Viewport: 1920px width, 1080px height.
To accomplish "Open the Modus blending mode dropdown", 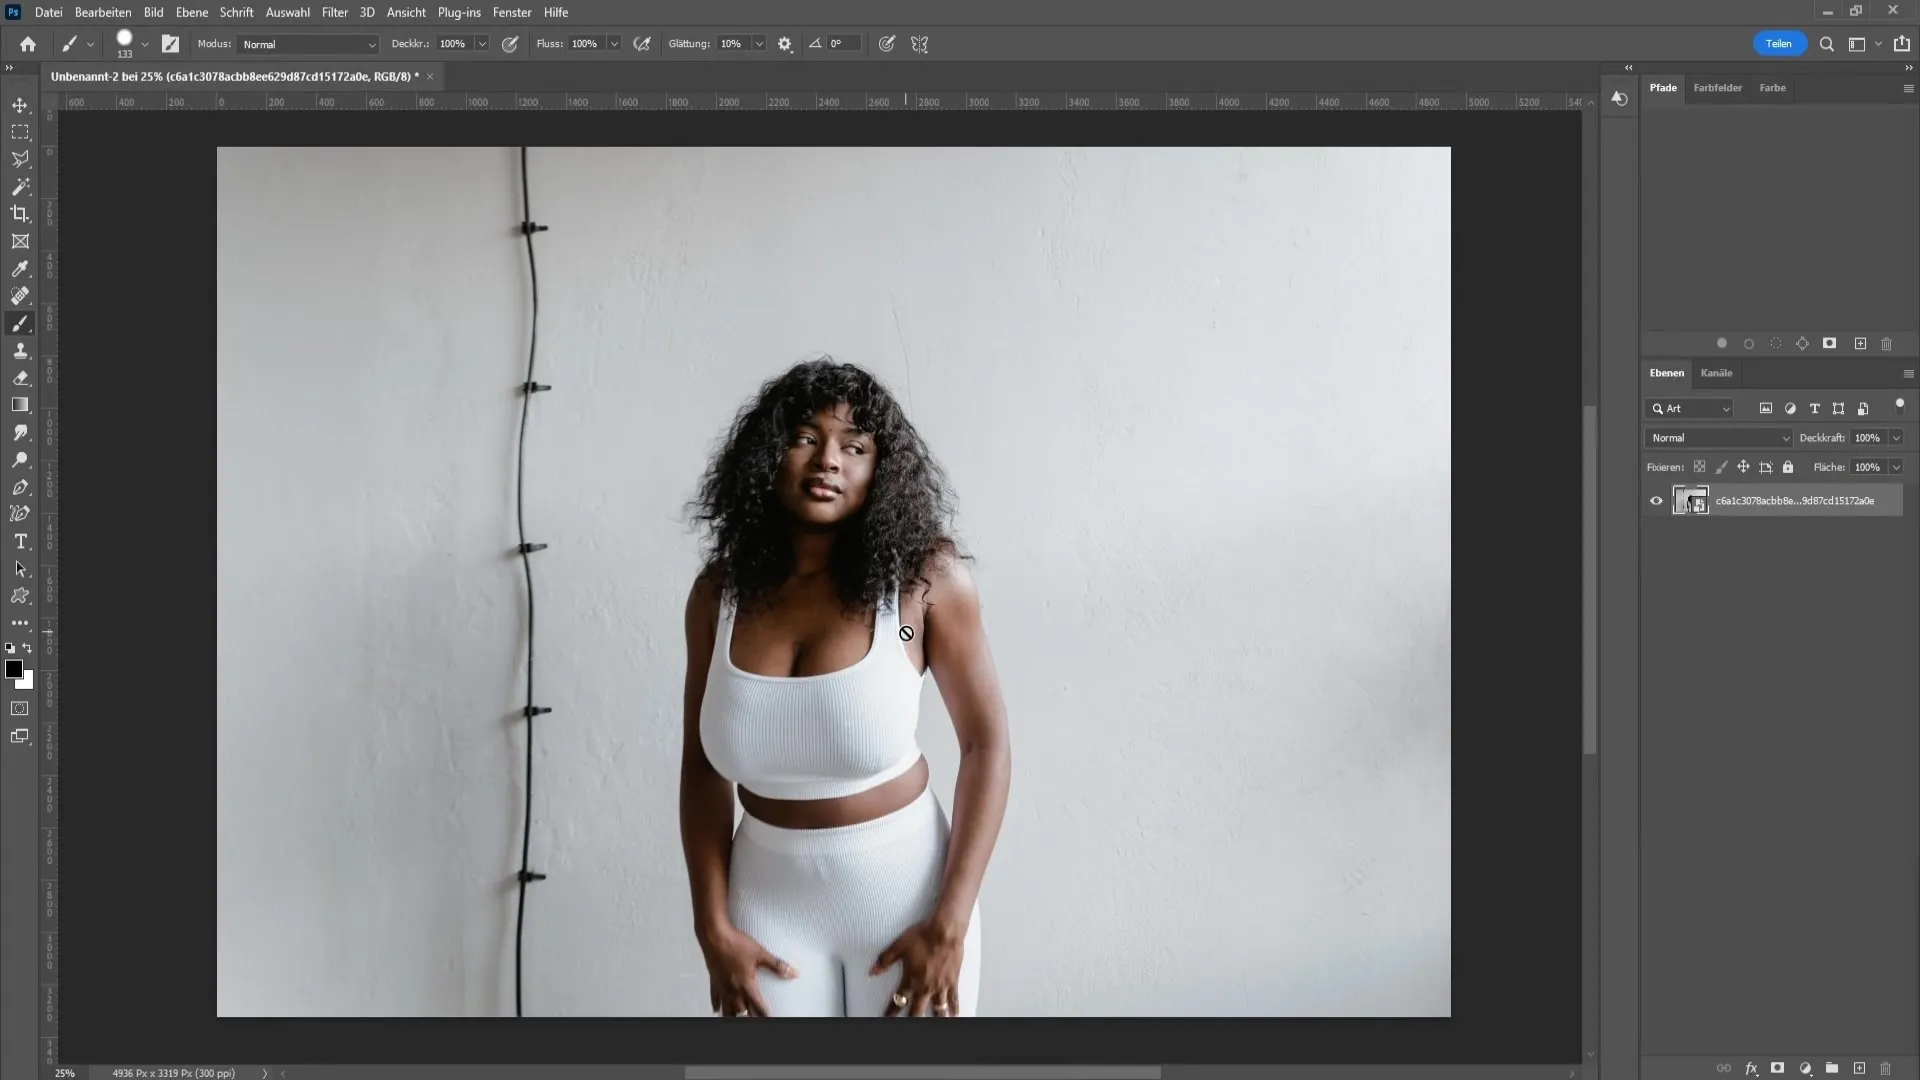I will [305, 44].
